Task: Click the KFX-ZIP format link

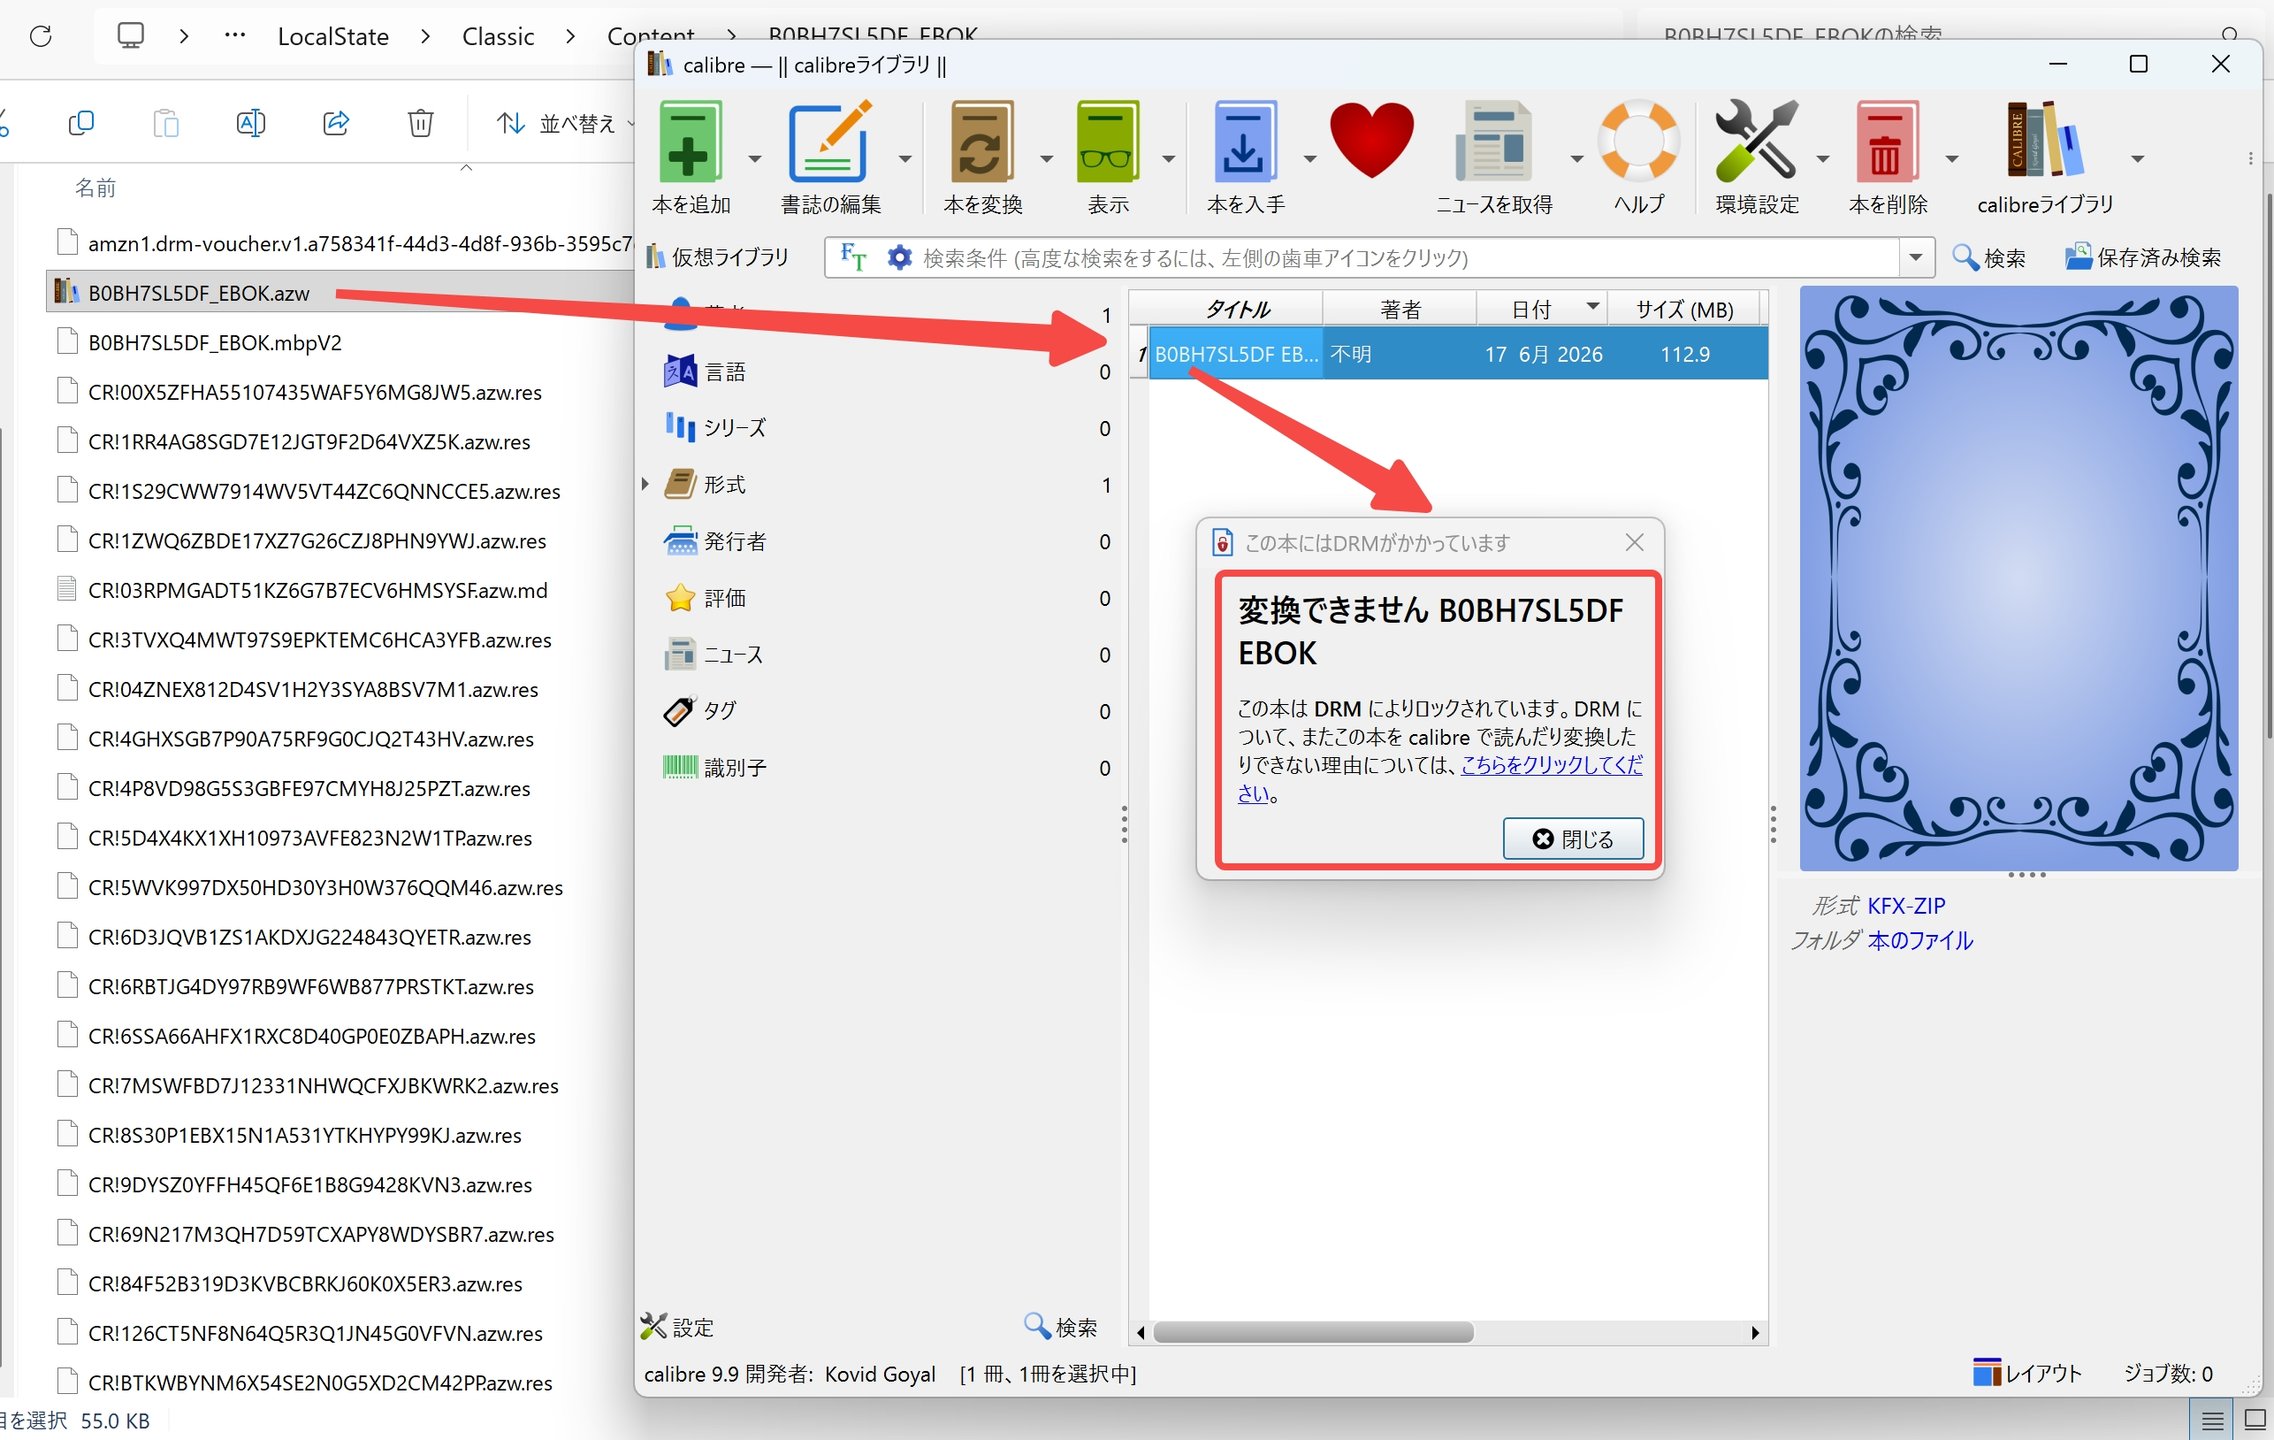Action: pyautogui.click(x=1906, y=906)
